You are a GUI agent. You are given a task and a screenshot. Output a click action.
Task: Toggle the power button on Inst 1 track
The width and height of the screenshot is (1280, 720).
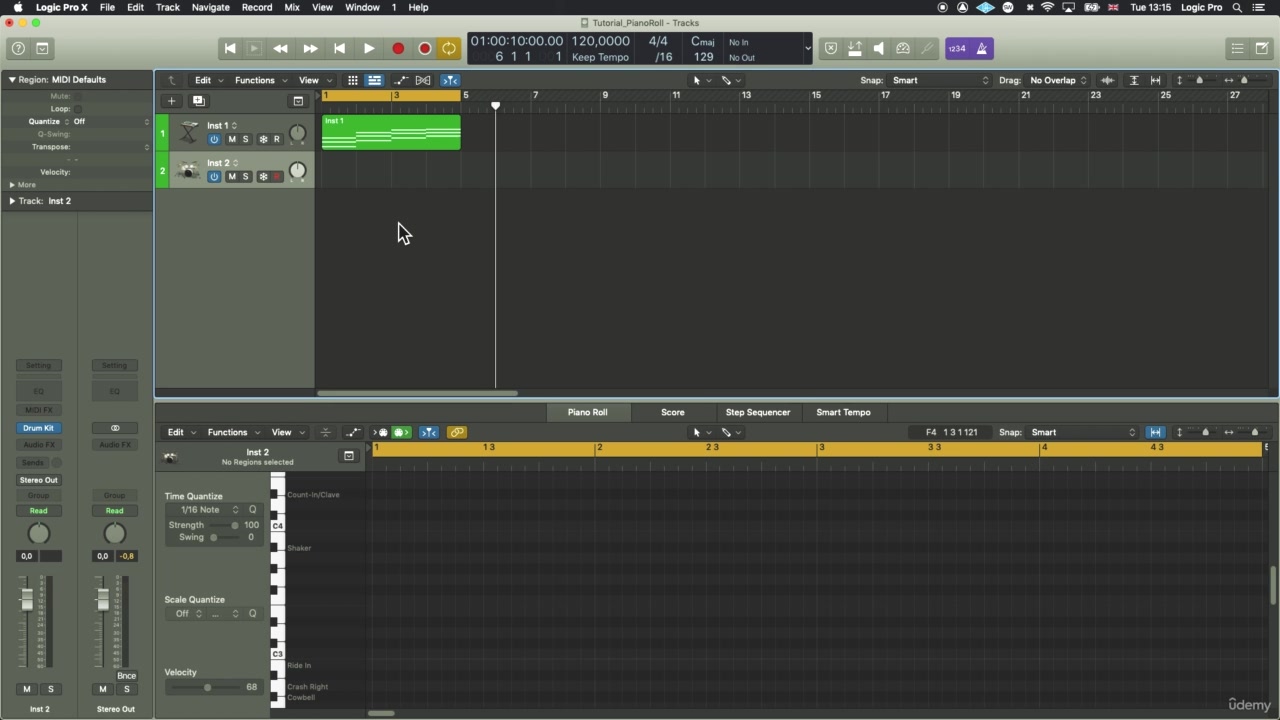[214, 139]
